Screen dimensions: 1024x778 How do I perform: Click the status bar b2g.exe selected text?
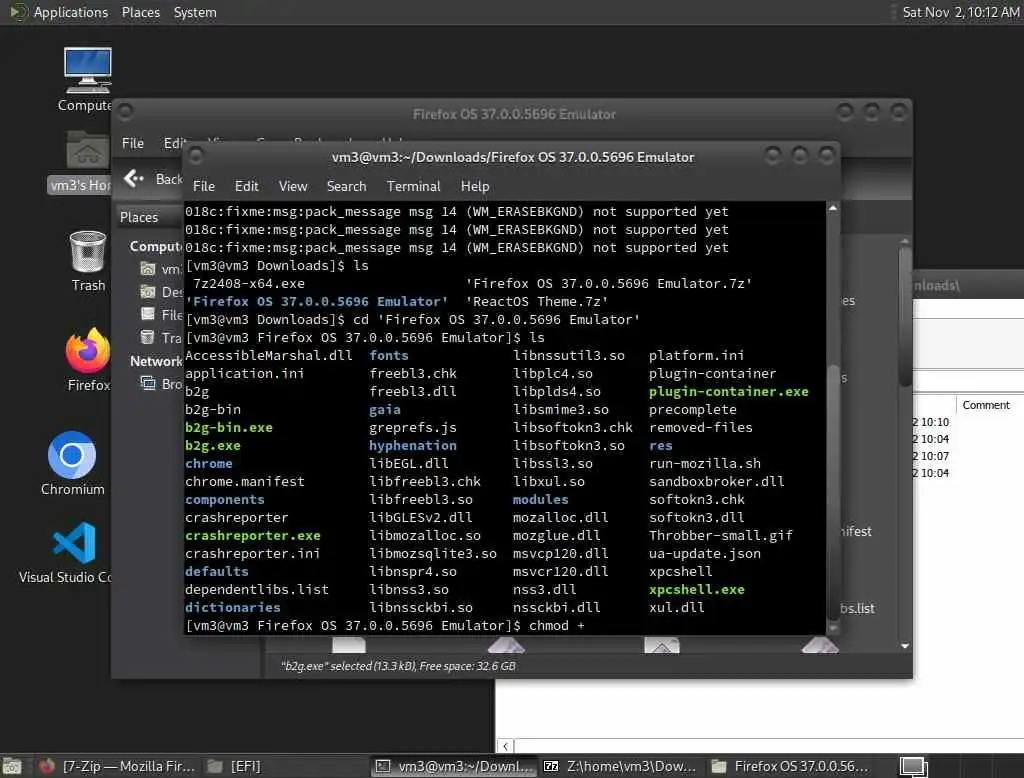(398, 666)
